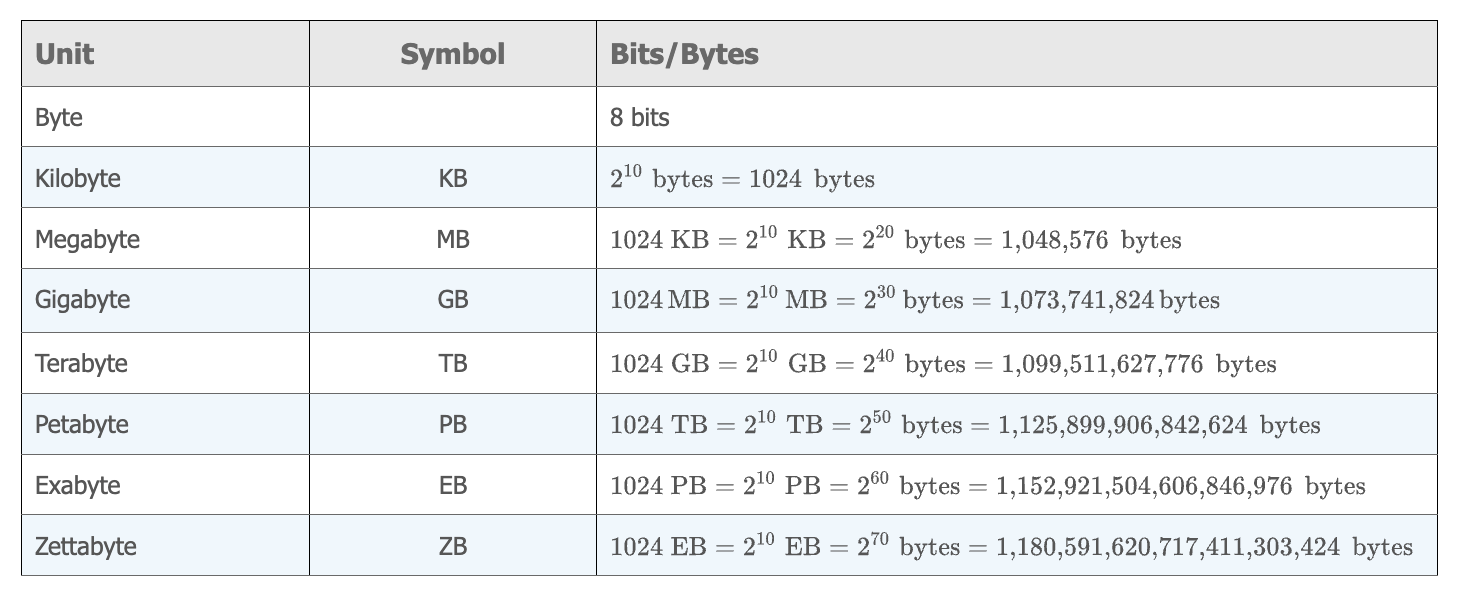Click the Megabyte unit name
Screen dimensions: 1460x606
click(x=87, y=240)
